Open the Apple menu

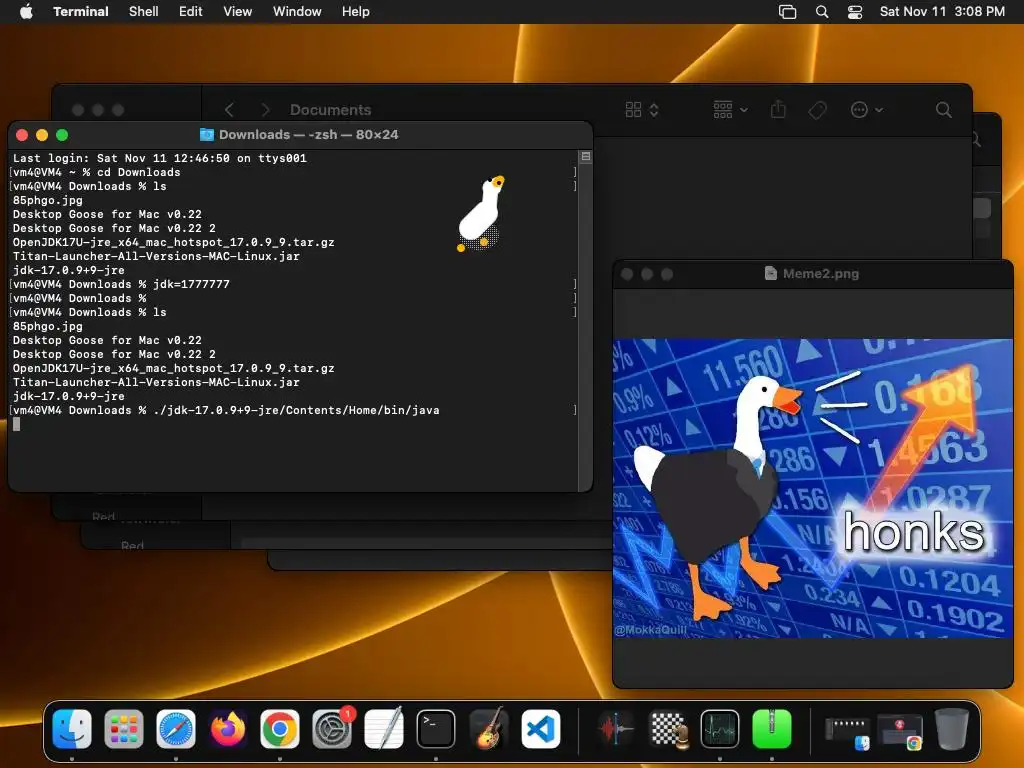tap(26, 11)
